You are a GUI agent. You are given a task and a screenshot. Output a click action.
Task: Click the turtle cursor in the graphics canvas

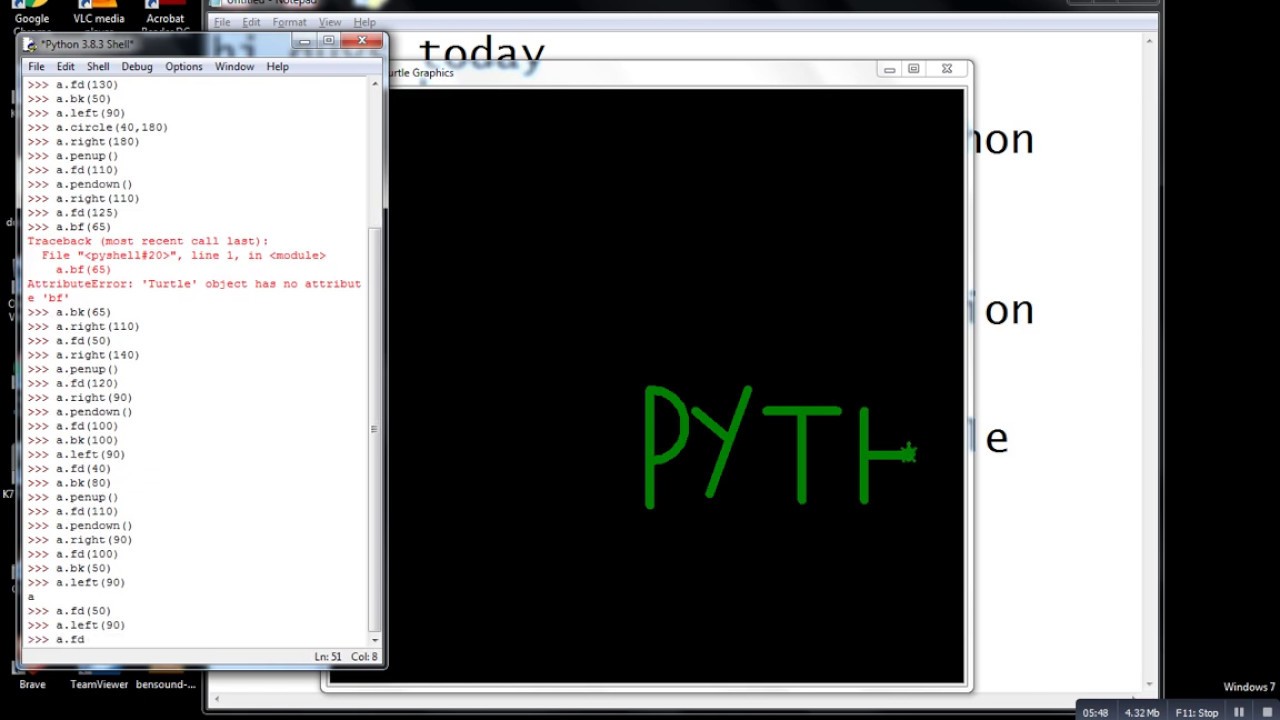(x=908, y=454)
